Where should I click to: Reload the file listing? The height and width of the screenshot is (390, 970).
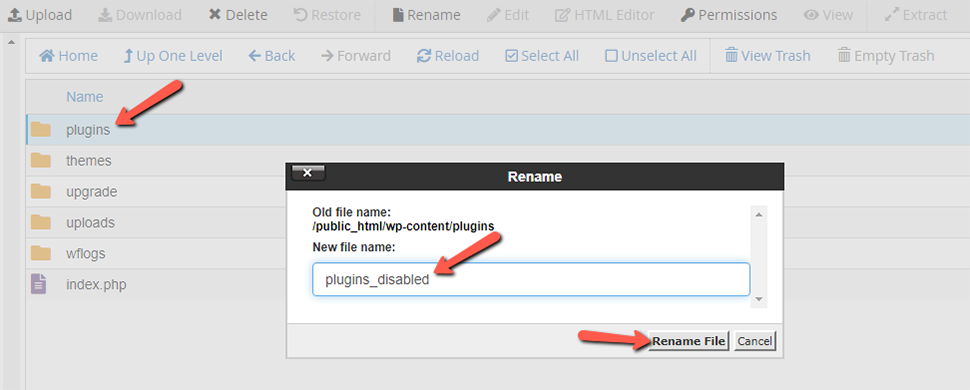(x=448, y=56)
